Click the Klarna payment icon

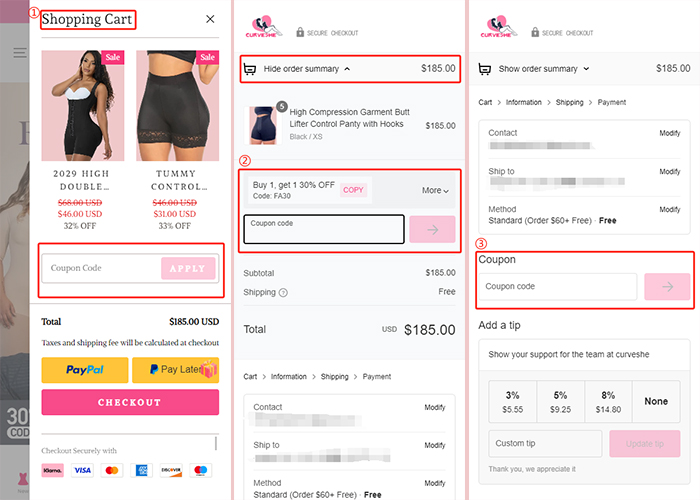(x=53, y=470)
